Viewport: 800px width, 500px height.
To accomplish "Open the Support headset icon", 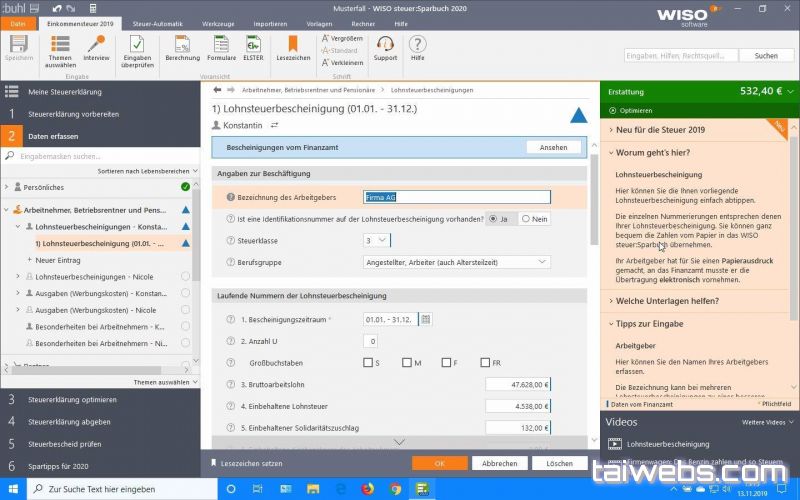I will point(385,44).
